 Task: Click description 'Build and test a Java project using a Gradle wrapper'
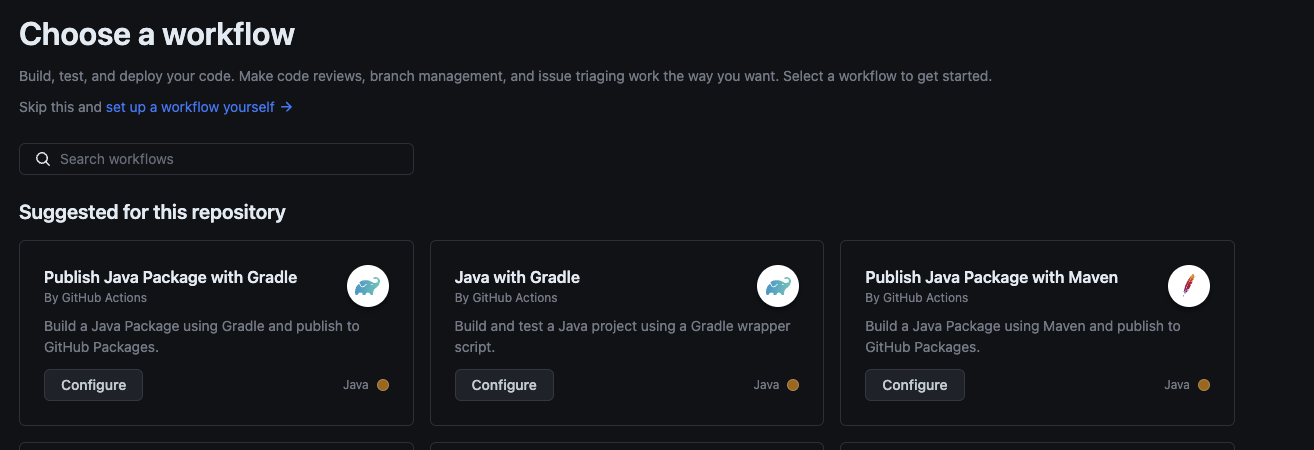coord(623,337)
